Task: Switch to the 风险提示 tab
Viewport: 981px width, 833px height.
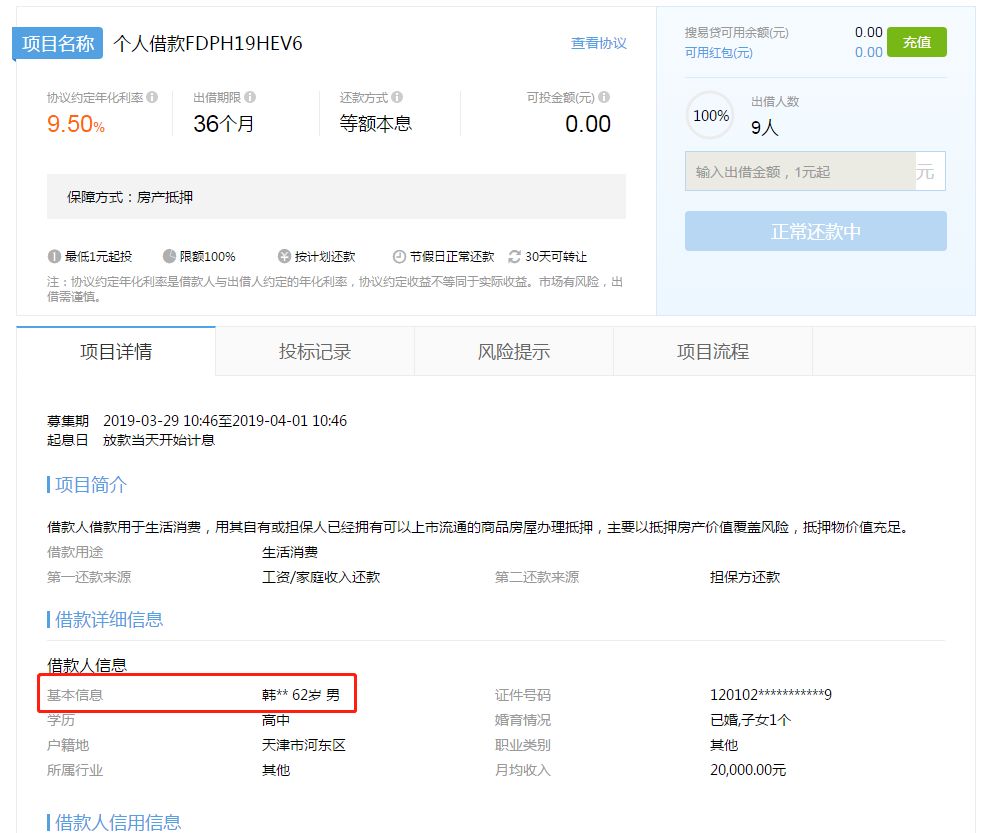Action: tap(514, 352)
